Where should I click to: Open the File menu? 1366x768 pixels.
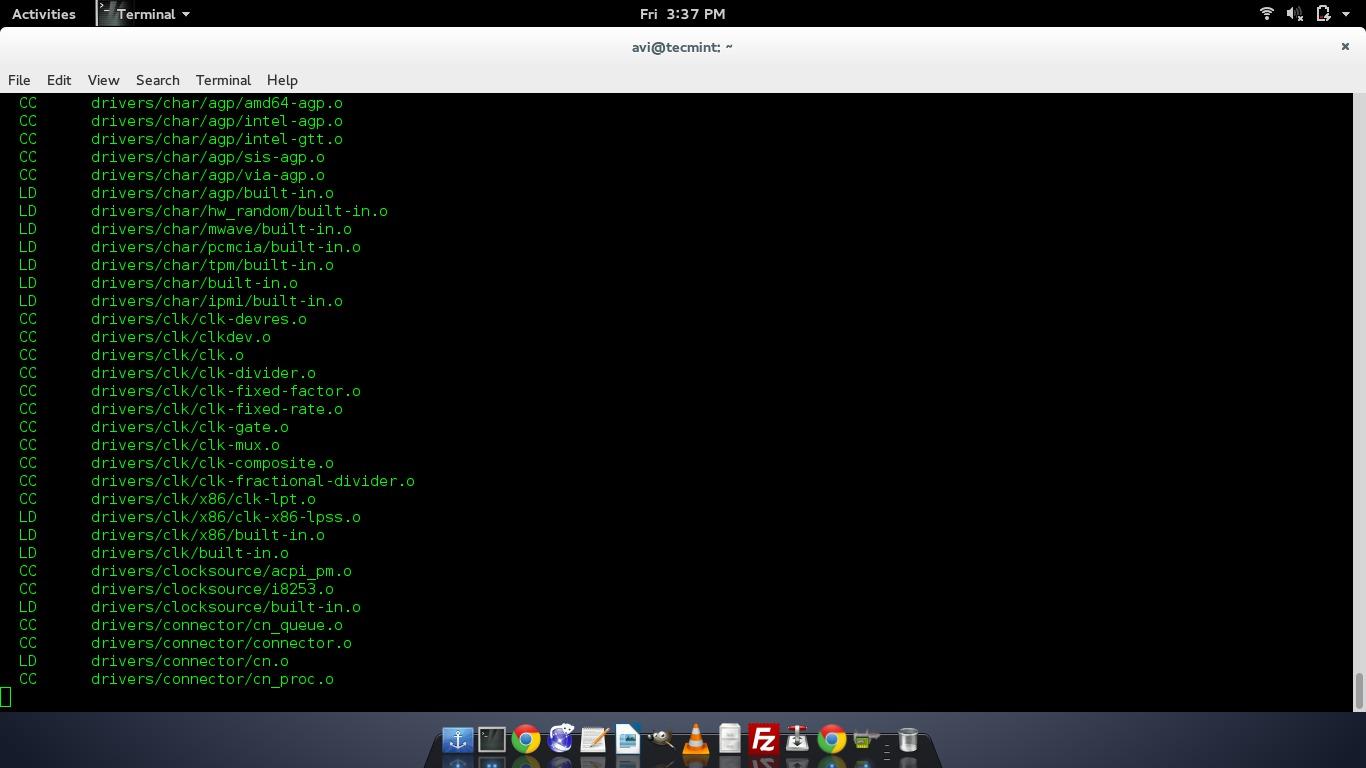19,80
